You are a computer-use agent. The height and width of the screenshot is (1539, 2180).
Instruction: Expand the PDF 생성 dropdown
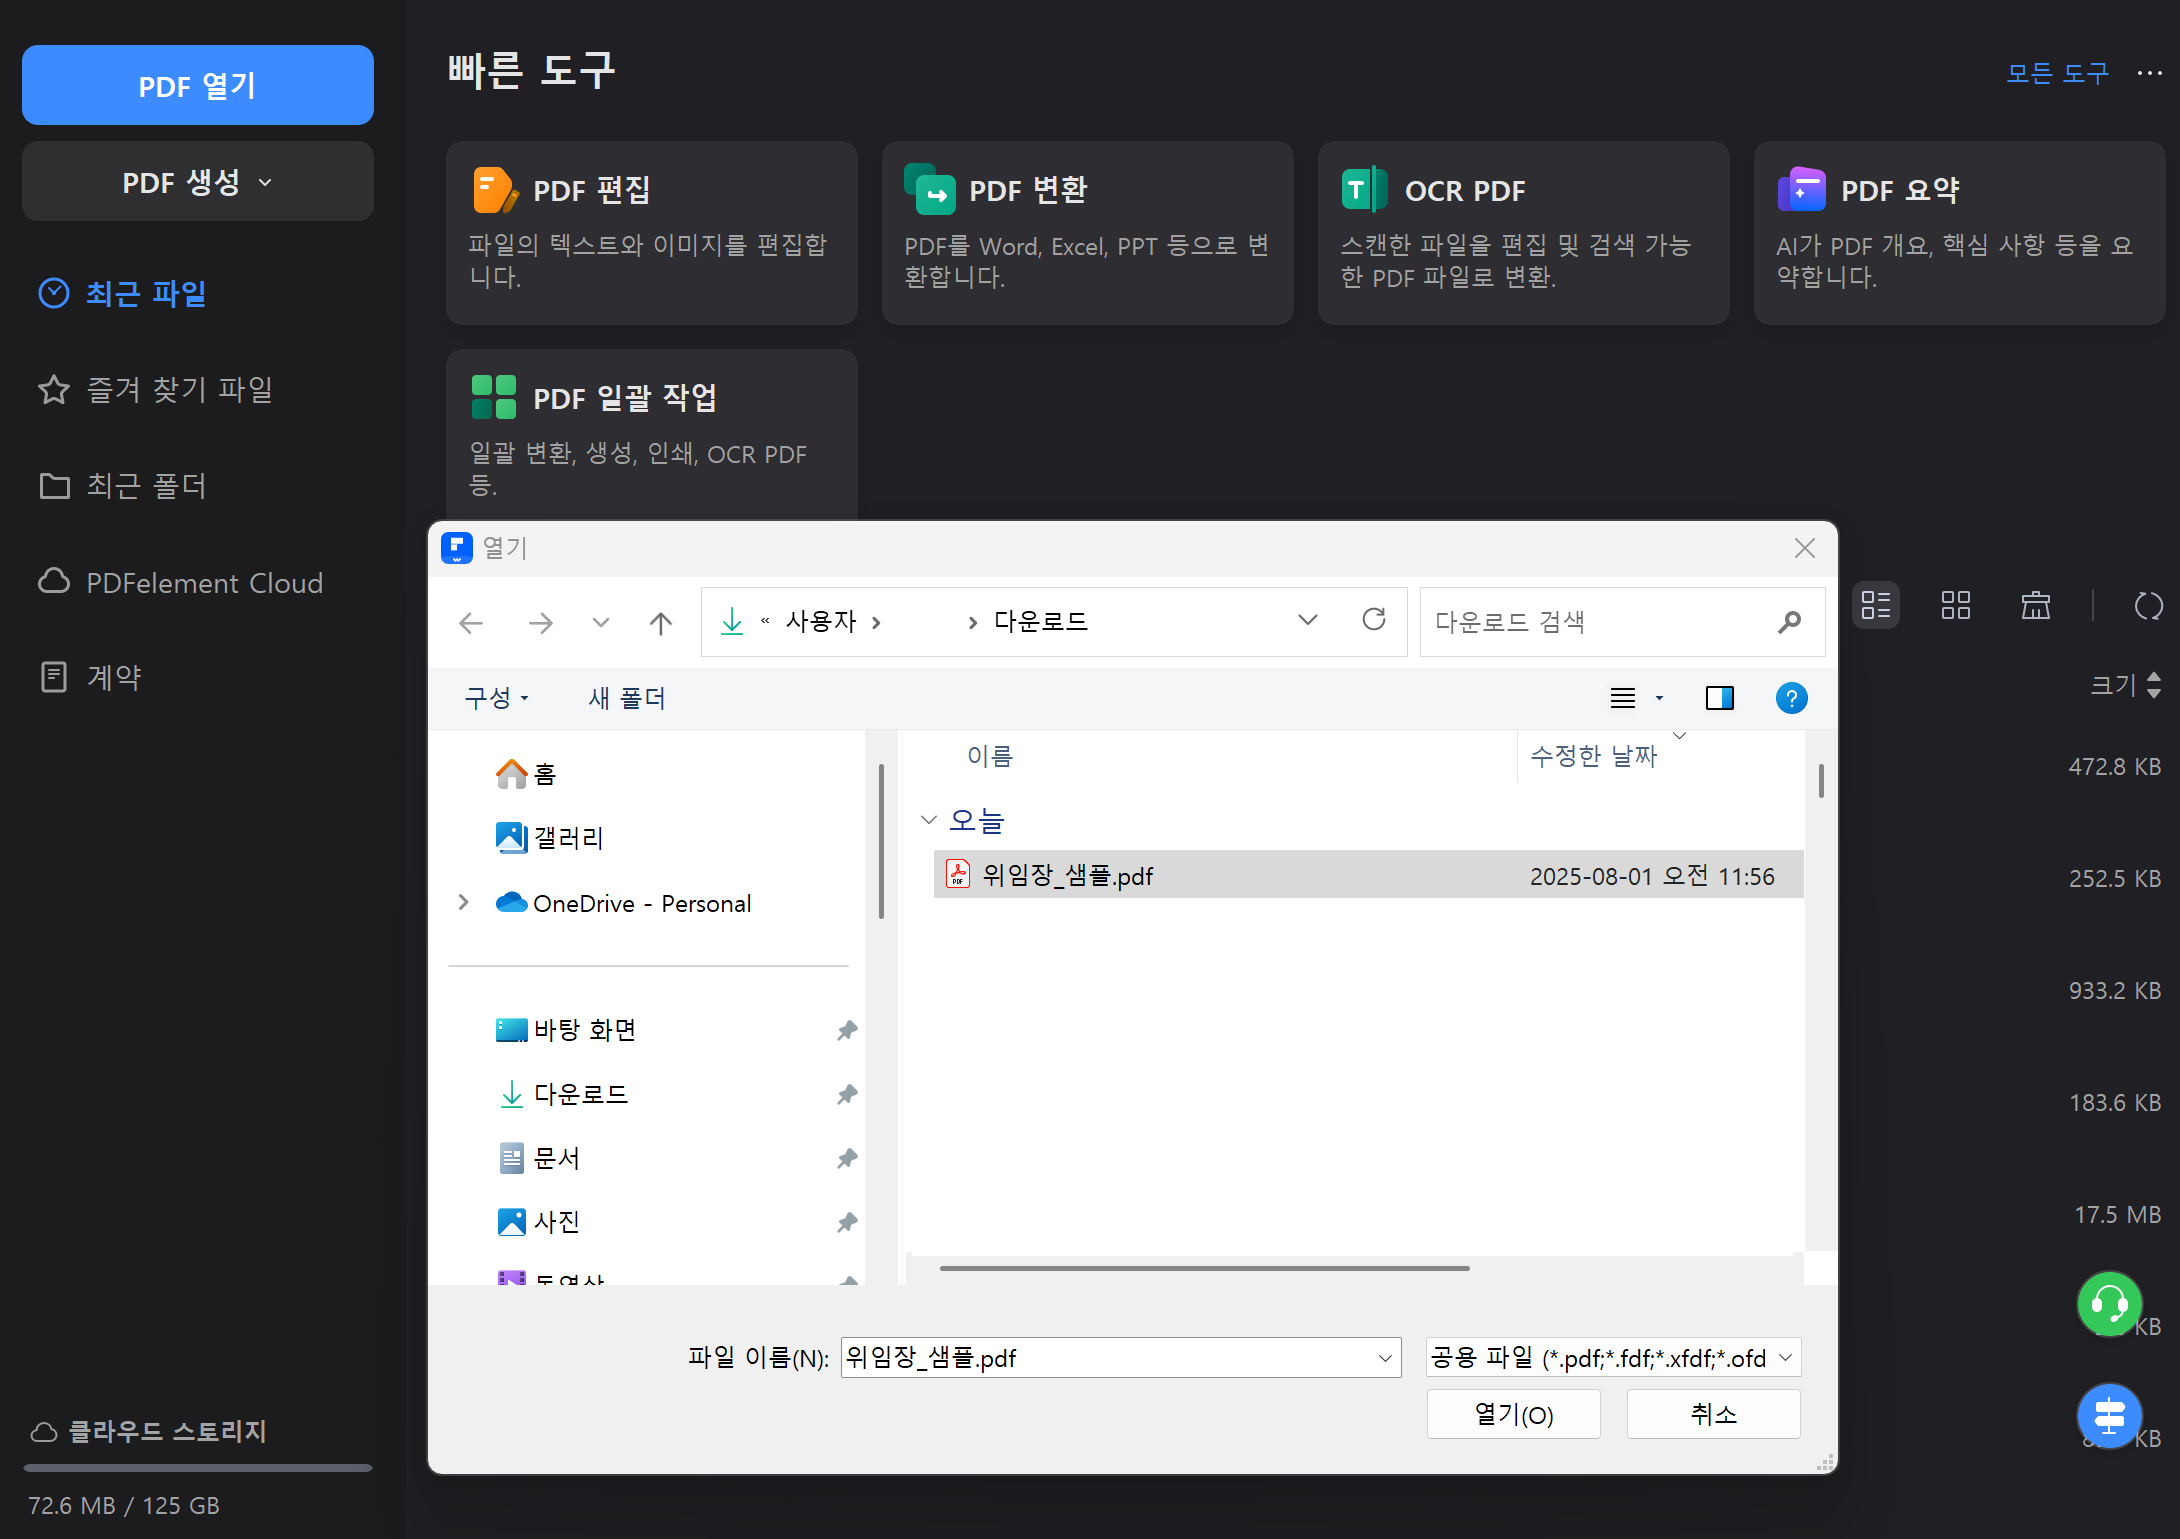pyautogui.click(x=197, y=182)
